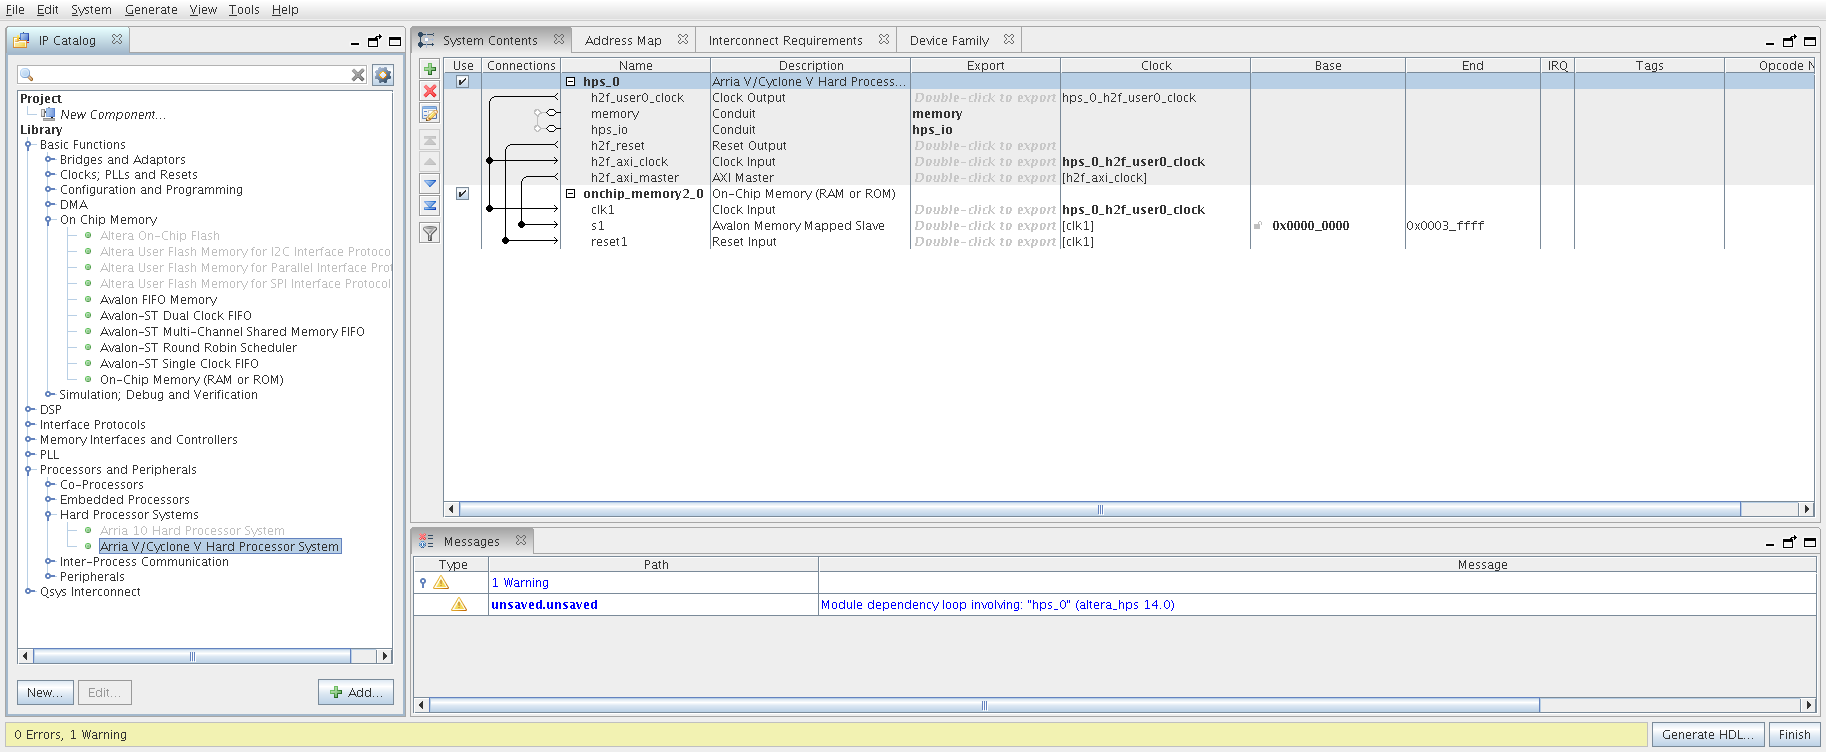Close the Device Family tab
1826x752 pixels.
pos(1009,40)
